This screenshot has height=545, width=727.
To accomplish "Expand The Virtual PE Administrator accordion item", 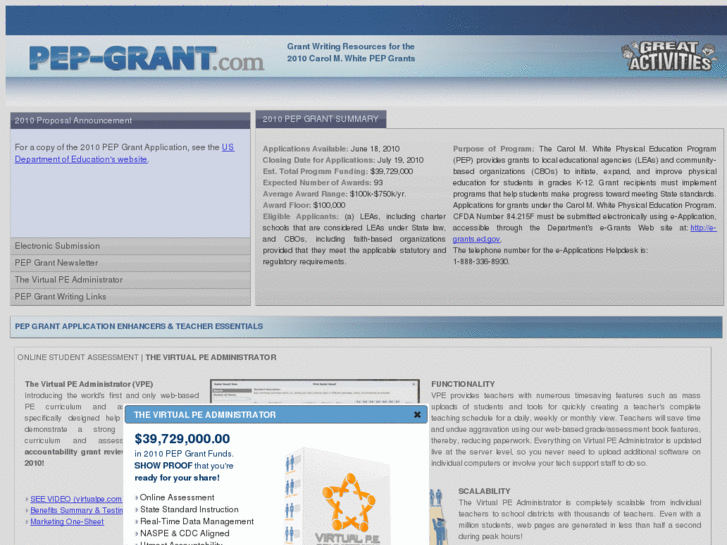I will tap(130, 280).
